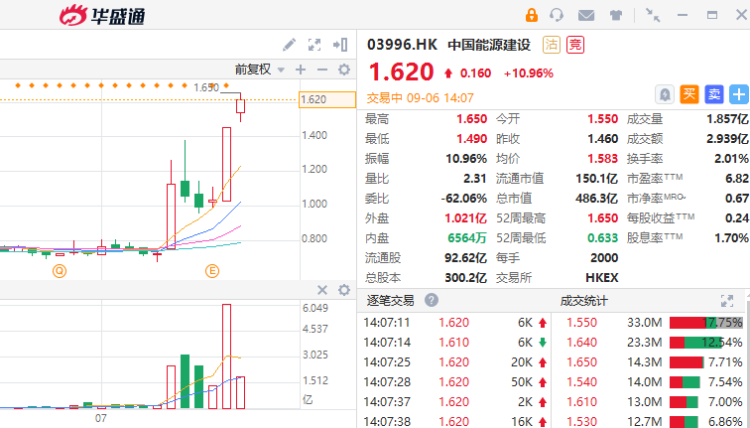Select the 14:07:11 trade row

click(x=455, y=323)
